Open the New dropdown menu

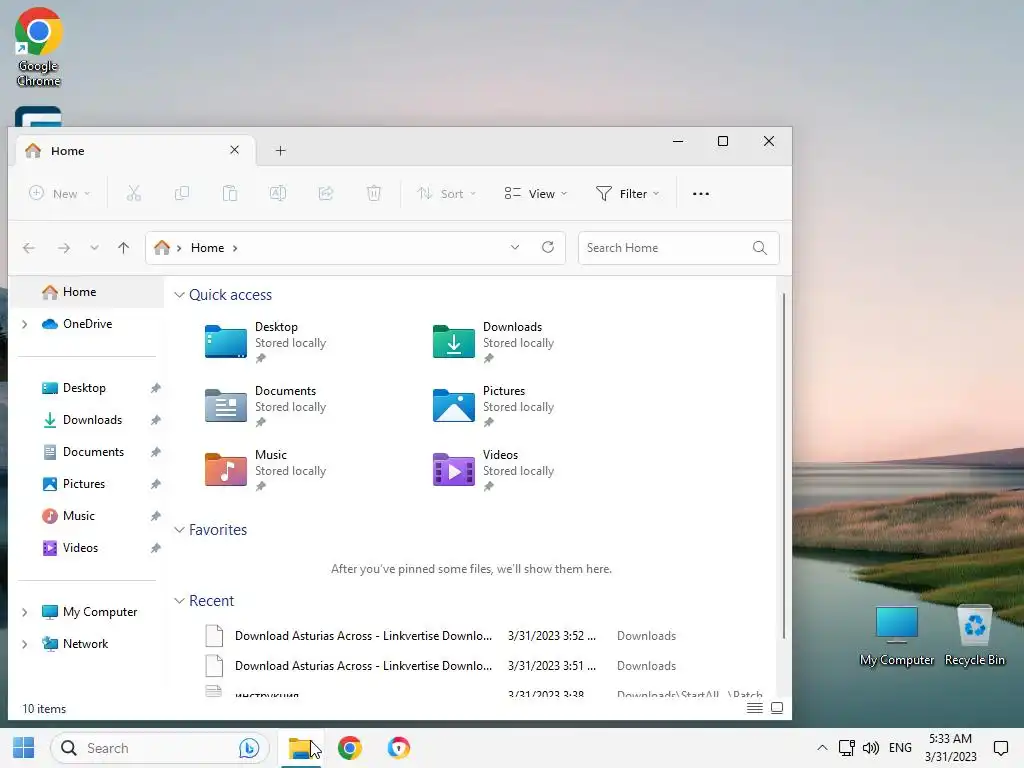[x=59, y=193]
